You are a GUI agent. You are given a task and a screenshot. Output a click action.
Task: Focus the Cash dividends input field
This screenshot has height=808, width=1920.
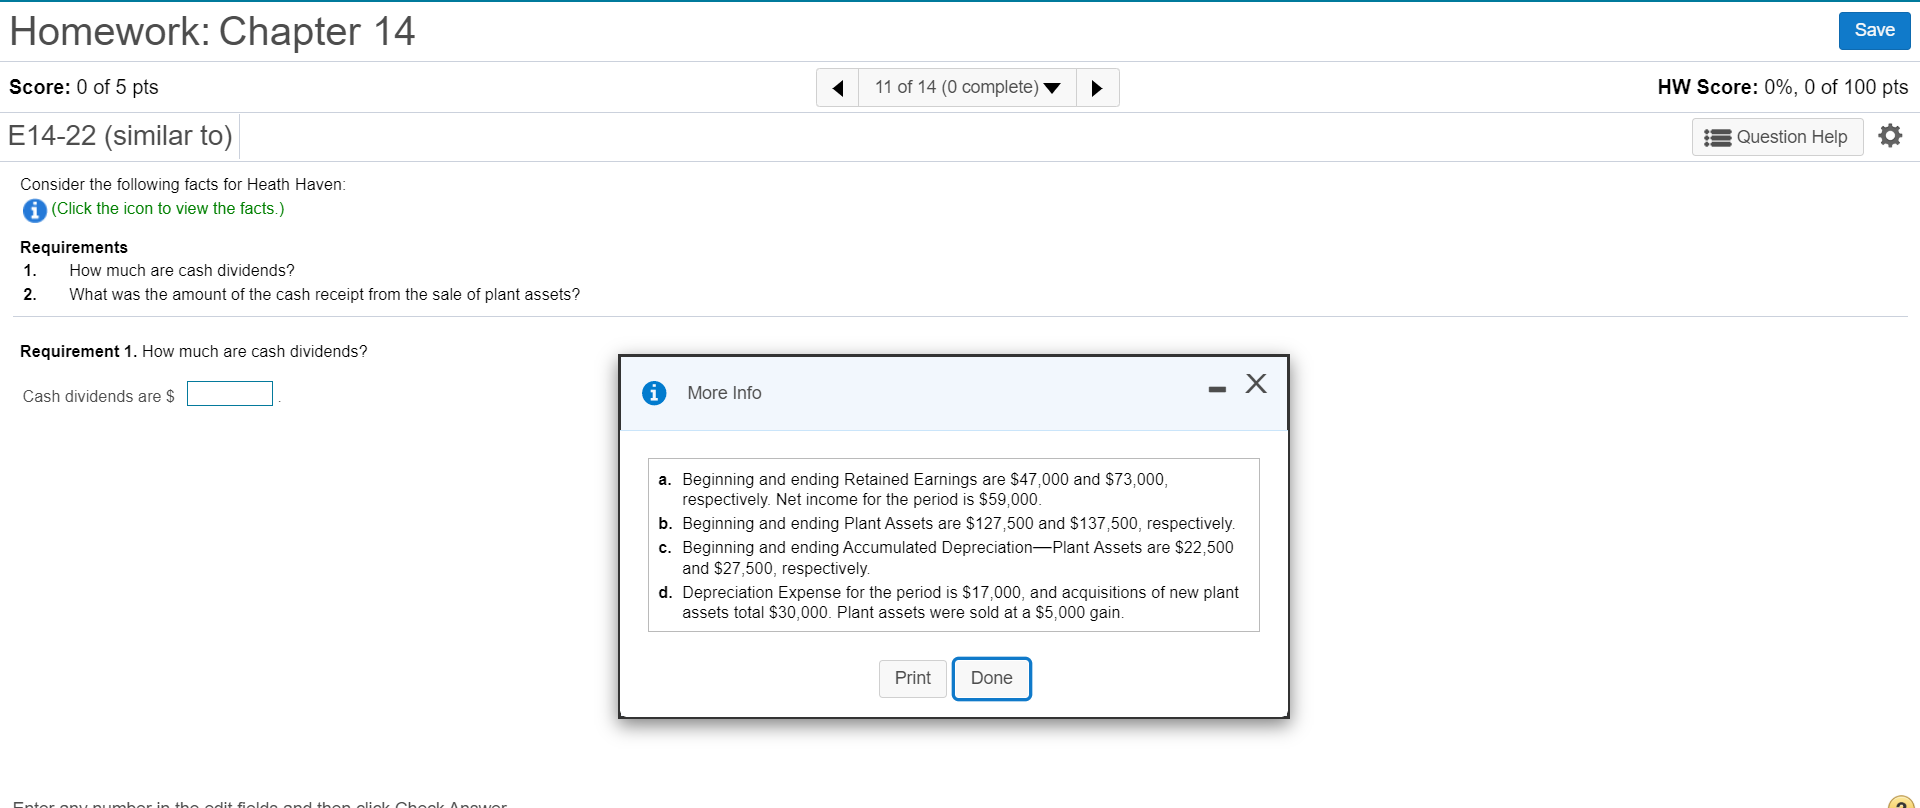coord(230,394)
